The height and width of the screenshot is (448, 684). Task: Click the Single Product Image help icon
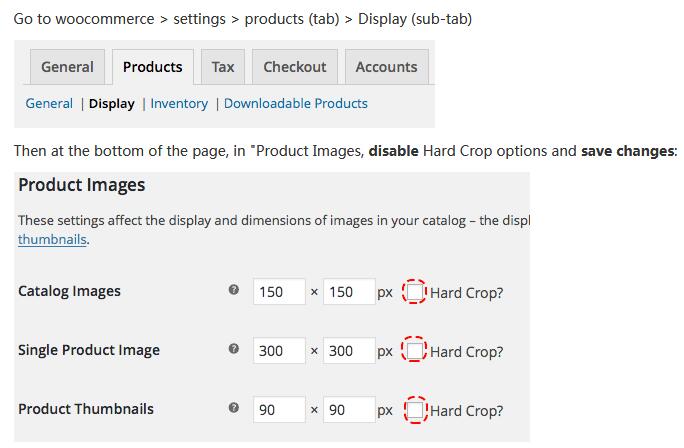tap(234, 349)
